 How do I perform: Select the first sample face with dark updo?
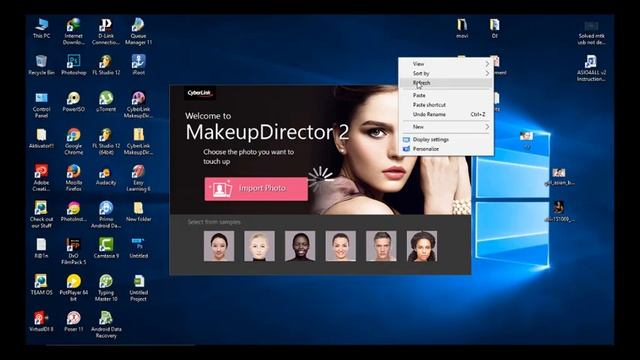click(x=219, y=246)
